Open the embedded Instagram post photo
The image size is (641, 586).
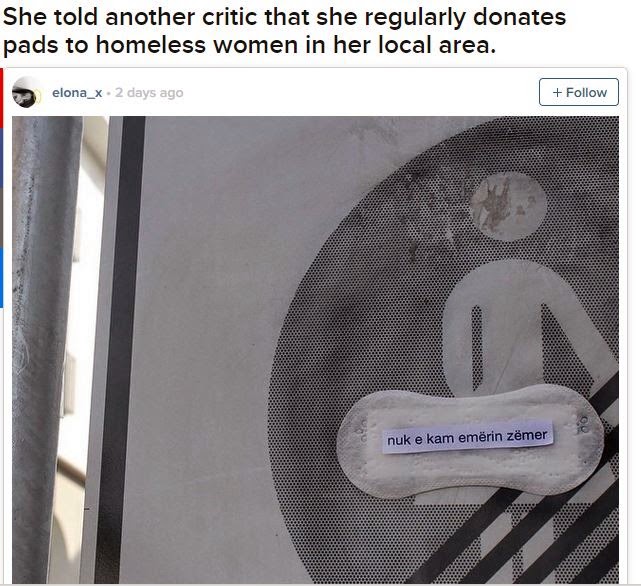pos(315,350)
